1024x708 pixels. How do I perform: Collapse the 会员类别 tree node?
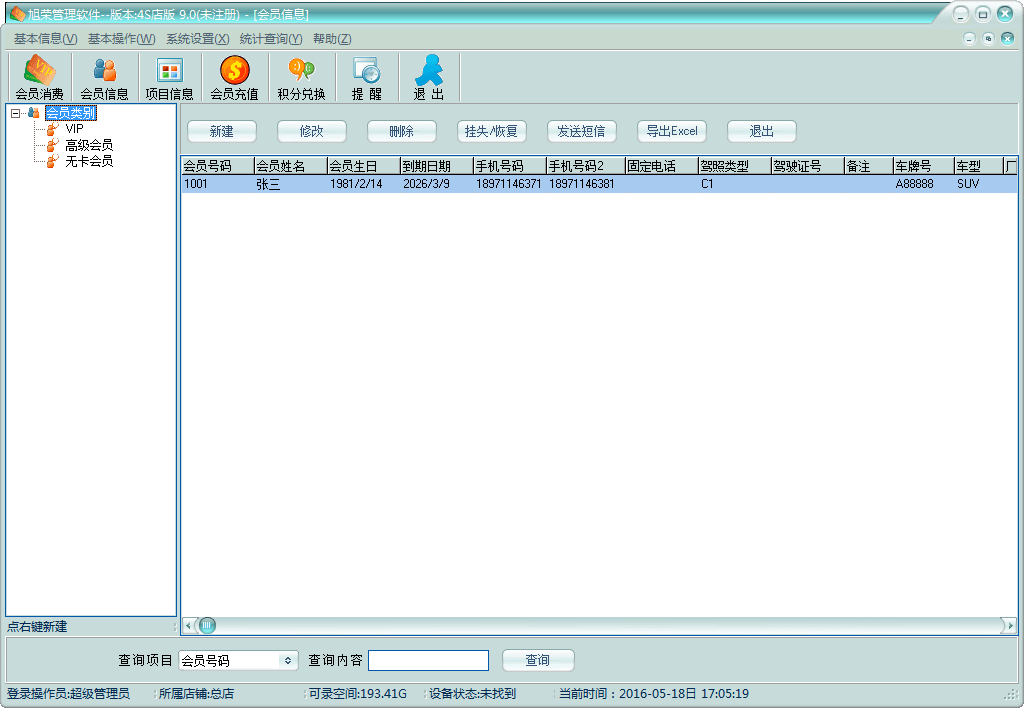point(15,113)
